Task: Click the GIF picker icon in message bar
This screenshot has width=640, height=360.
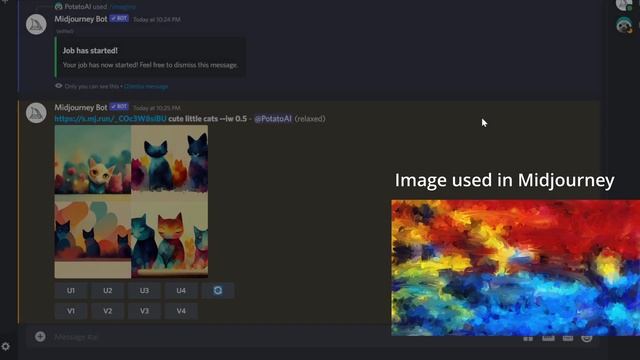Action: coord(548,338)
